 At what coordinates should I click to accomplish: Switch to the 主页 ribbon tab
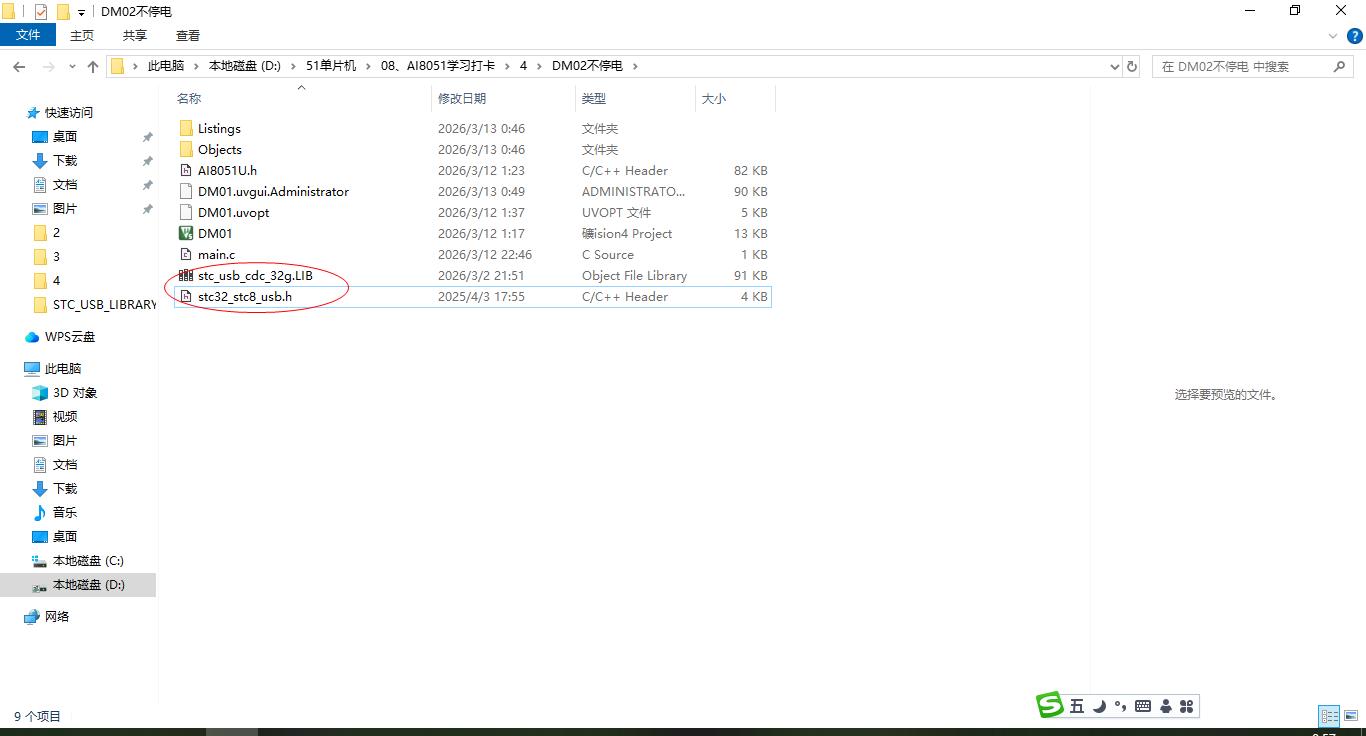pos(82,35)
